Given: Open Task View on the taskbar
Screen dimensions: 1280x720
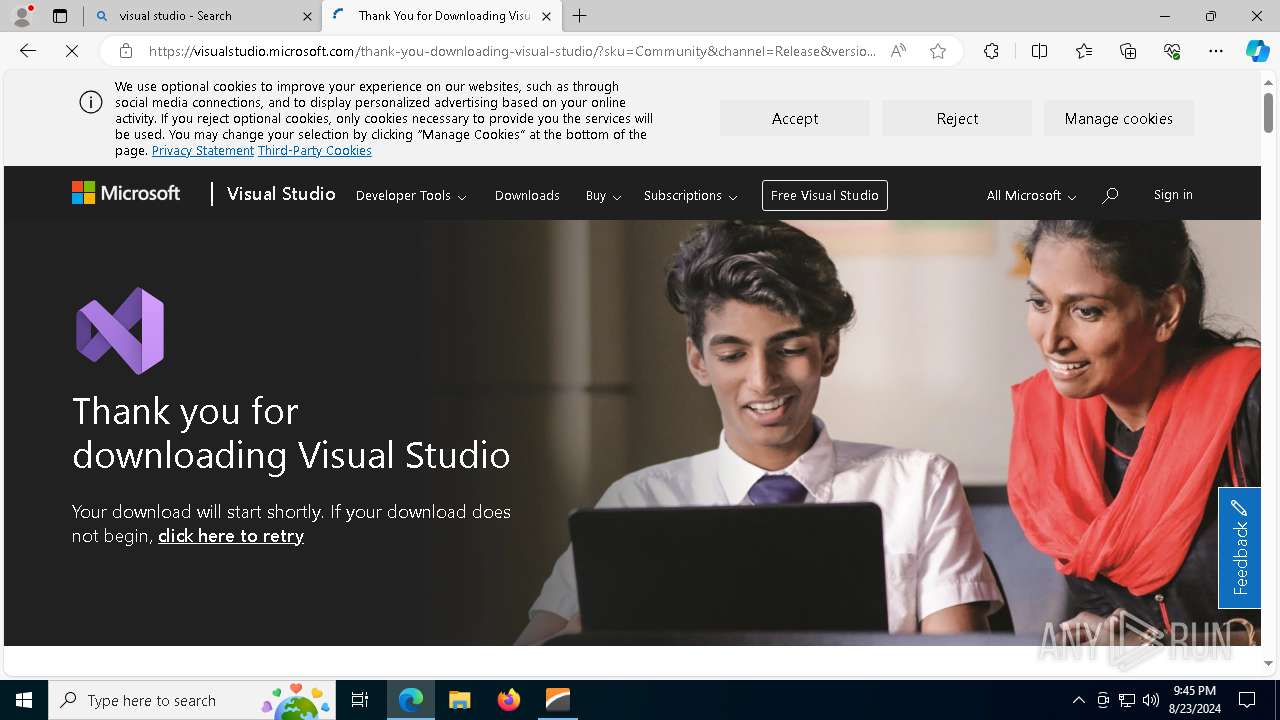Looking at the screenshot, I should pos(360,700).
